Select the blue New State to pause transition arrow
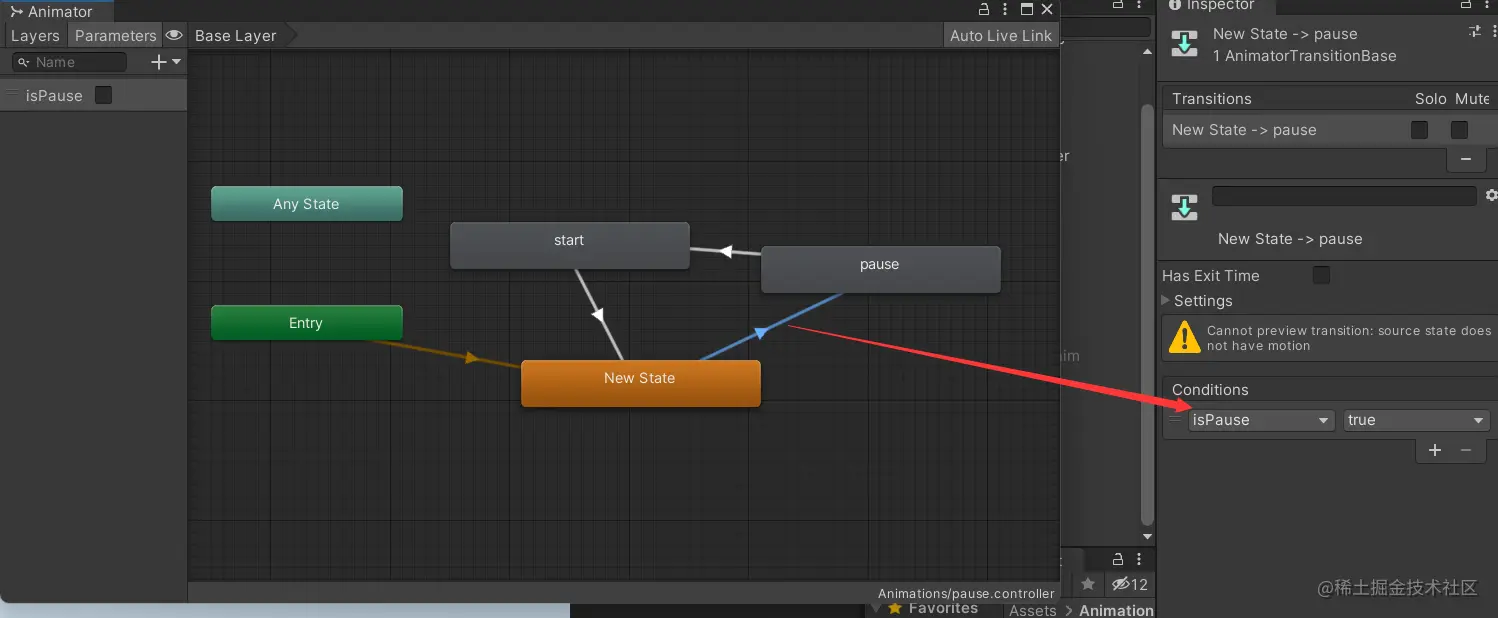Image resolution: width=1498 pixels, height=618 pixels. (760, 332)
